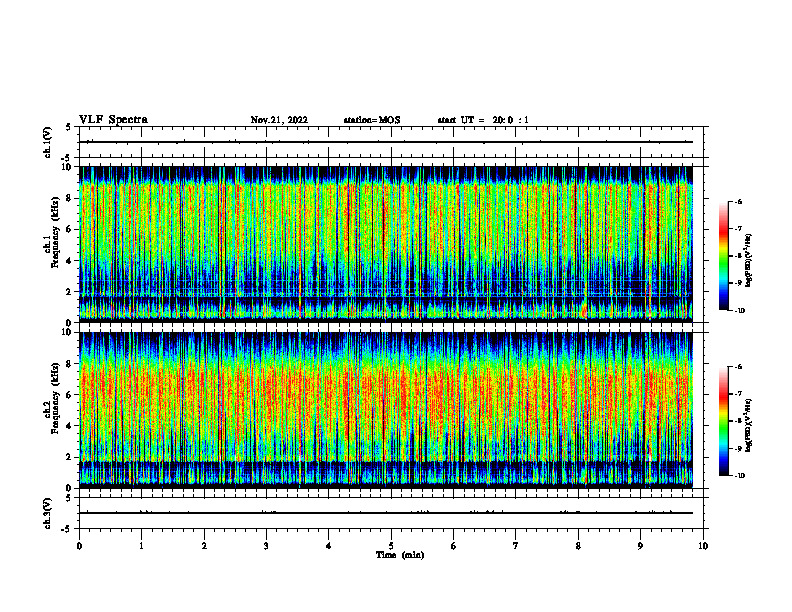Screen dimensions: 792x612
Task: Click the ch.3(V) waveform trace
Action: click(386, 513)
